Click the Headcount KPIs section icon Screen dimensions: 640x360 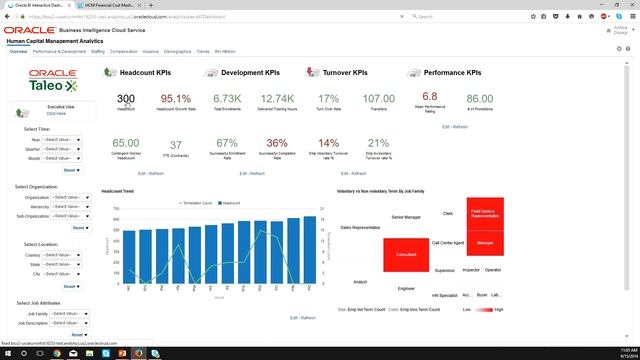coord(109,72)
